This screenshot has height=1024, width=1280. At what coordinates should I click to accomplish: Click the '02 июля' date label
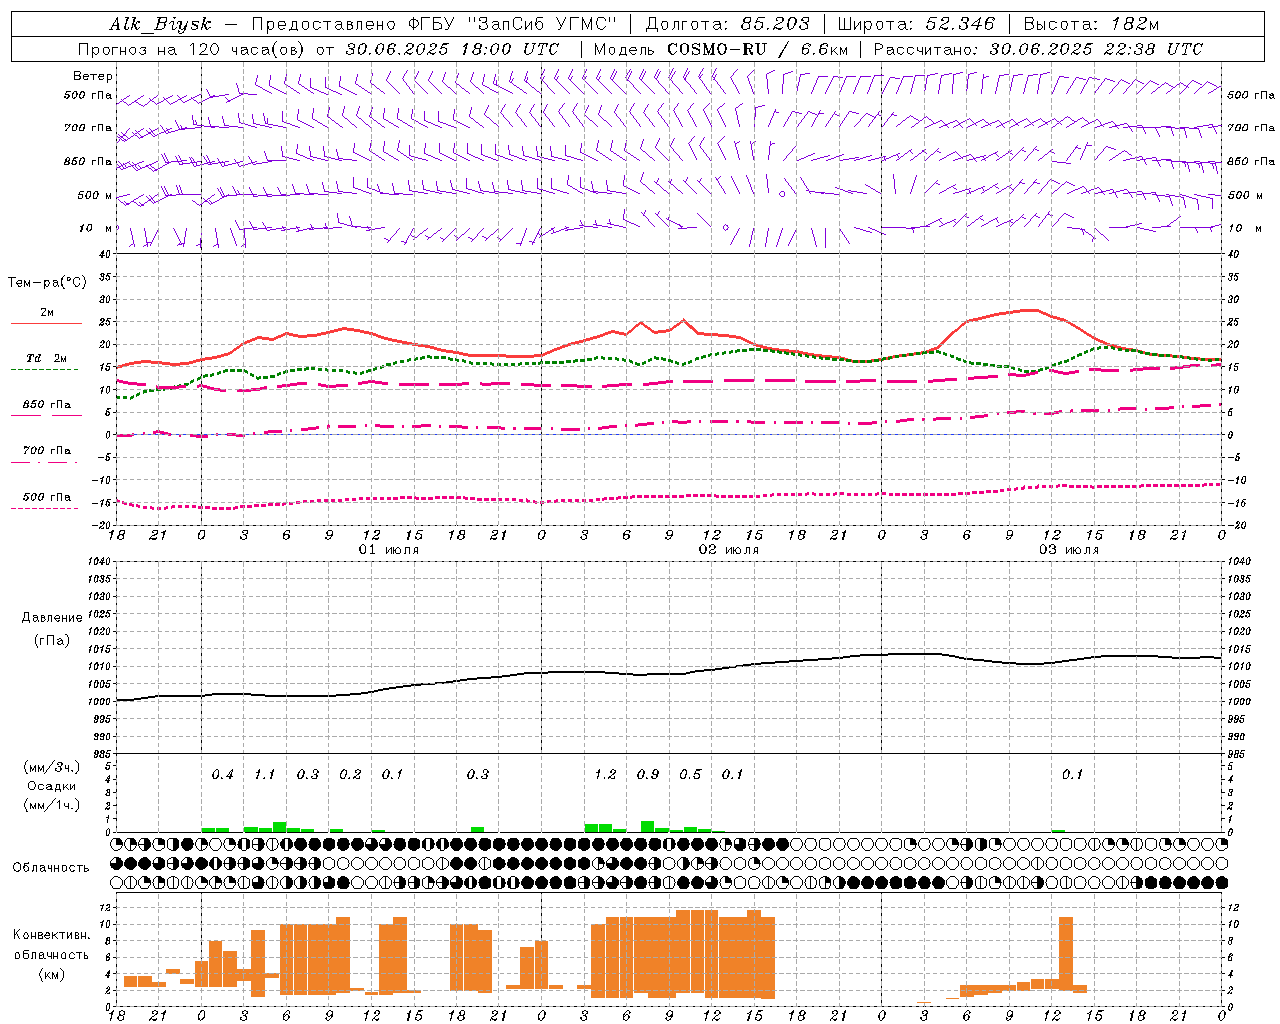tap(729, 550)
